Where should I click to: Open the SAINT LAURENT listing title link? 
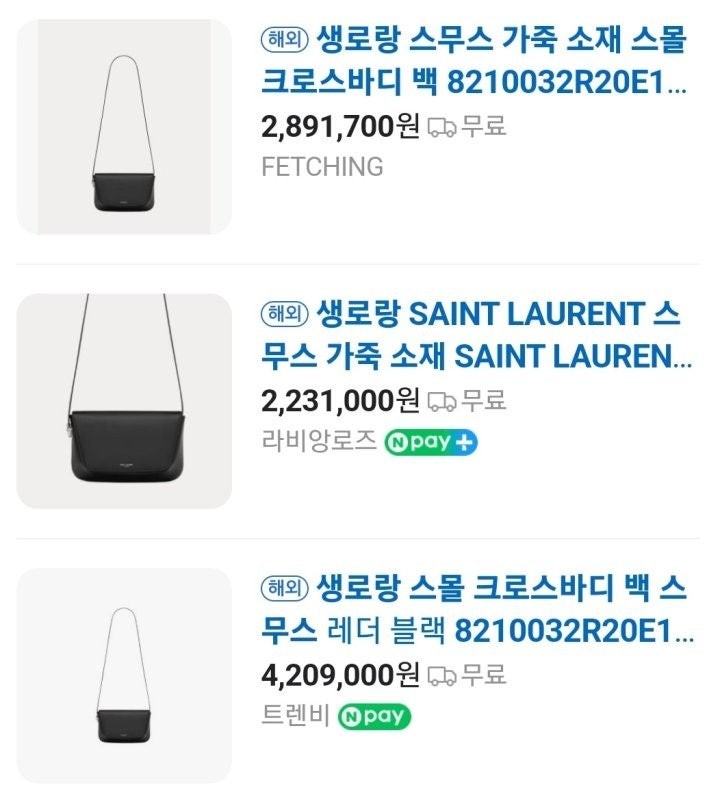pyautogui.click(x=477, y=335)
